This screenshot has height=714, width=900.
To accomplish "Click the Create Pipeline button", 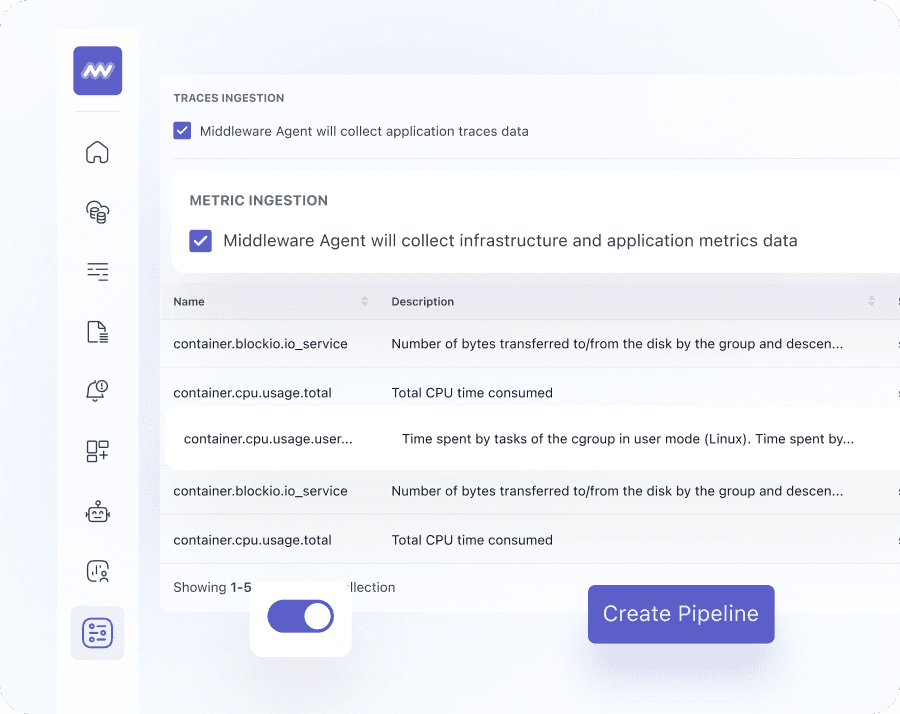I will click(x=681, y=614).
